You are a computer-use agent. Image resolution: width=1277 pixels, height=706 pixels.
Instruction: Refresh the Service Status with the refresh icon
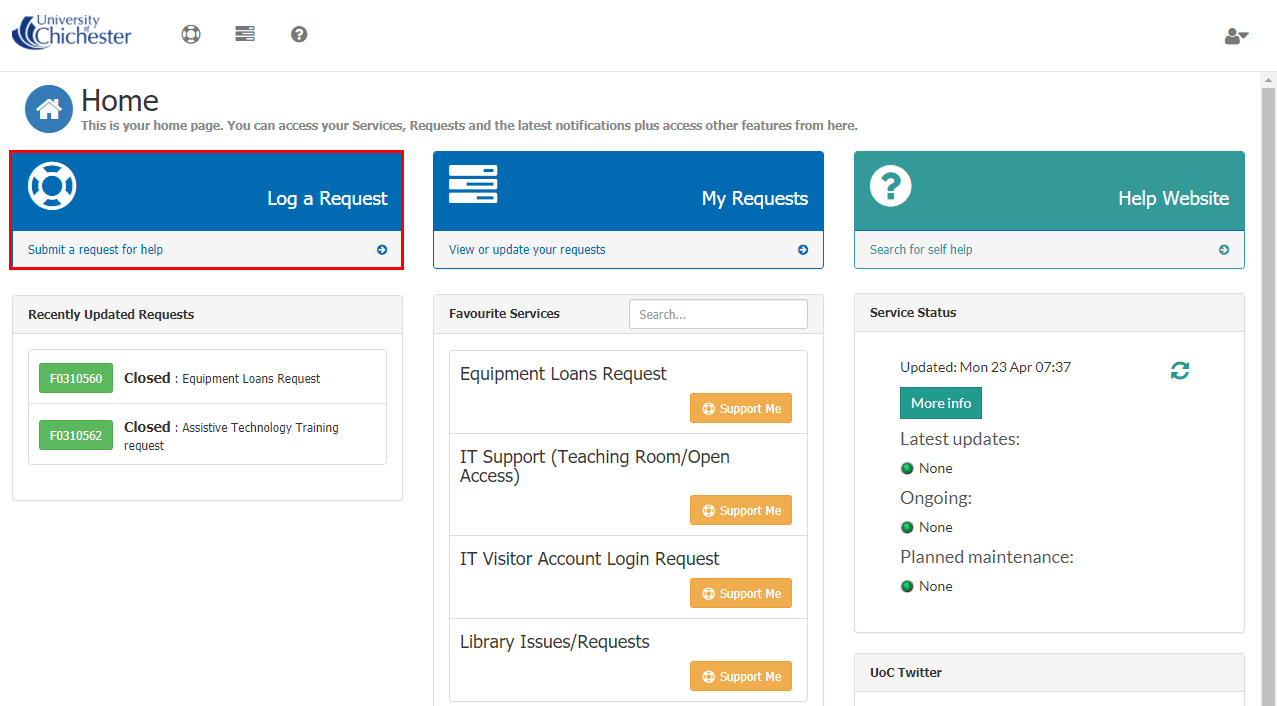[x=1180, y=370]
